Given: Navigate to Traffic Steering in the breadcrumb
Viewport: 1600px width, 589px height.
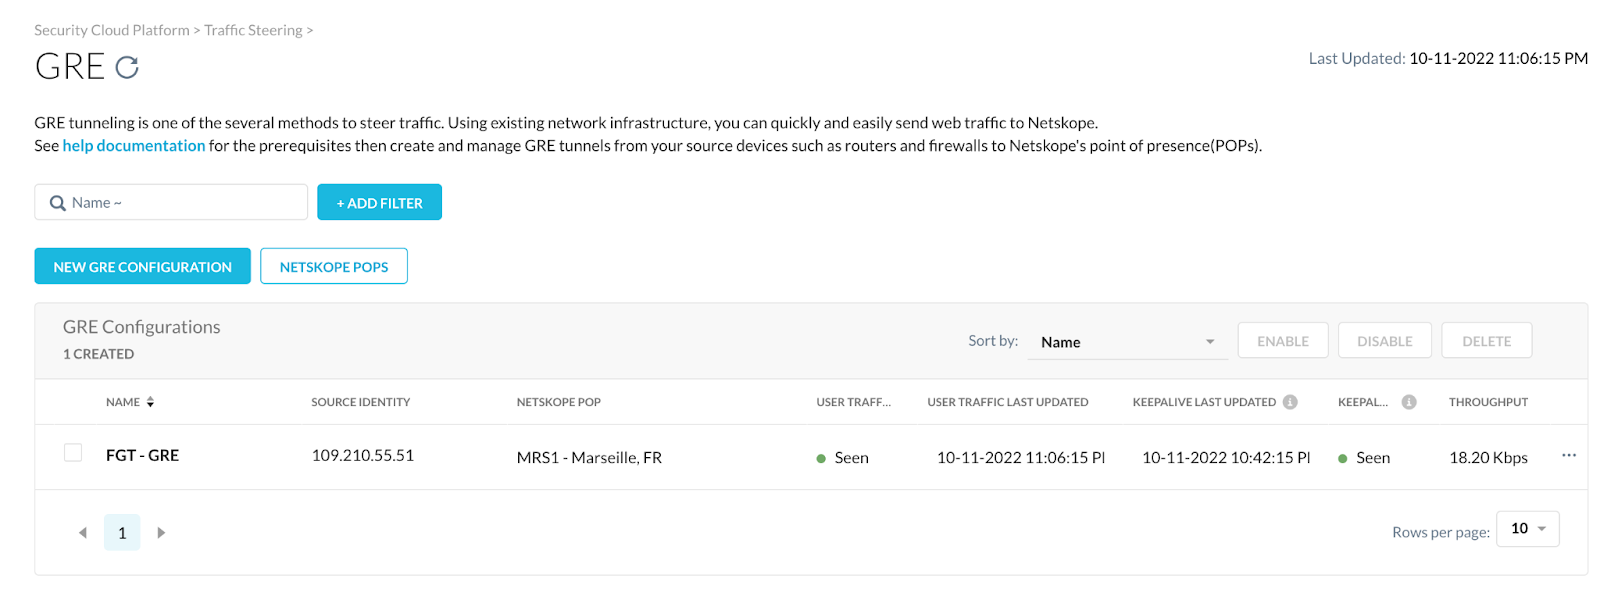Looking at the screenshot, I should pos(253,30).
